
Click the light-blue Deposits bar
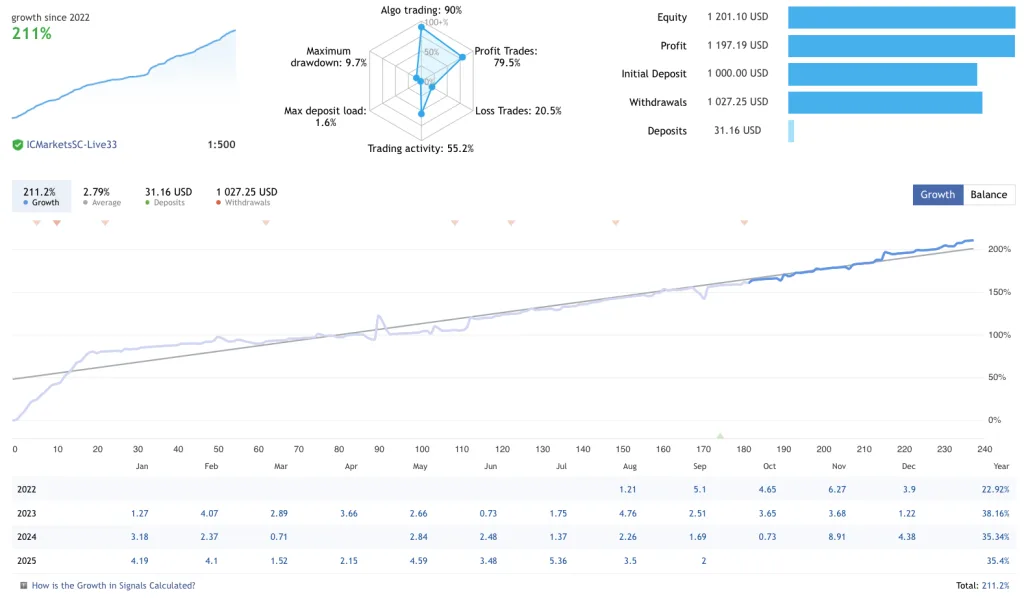click(791, 131)
